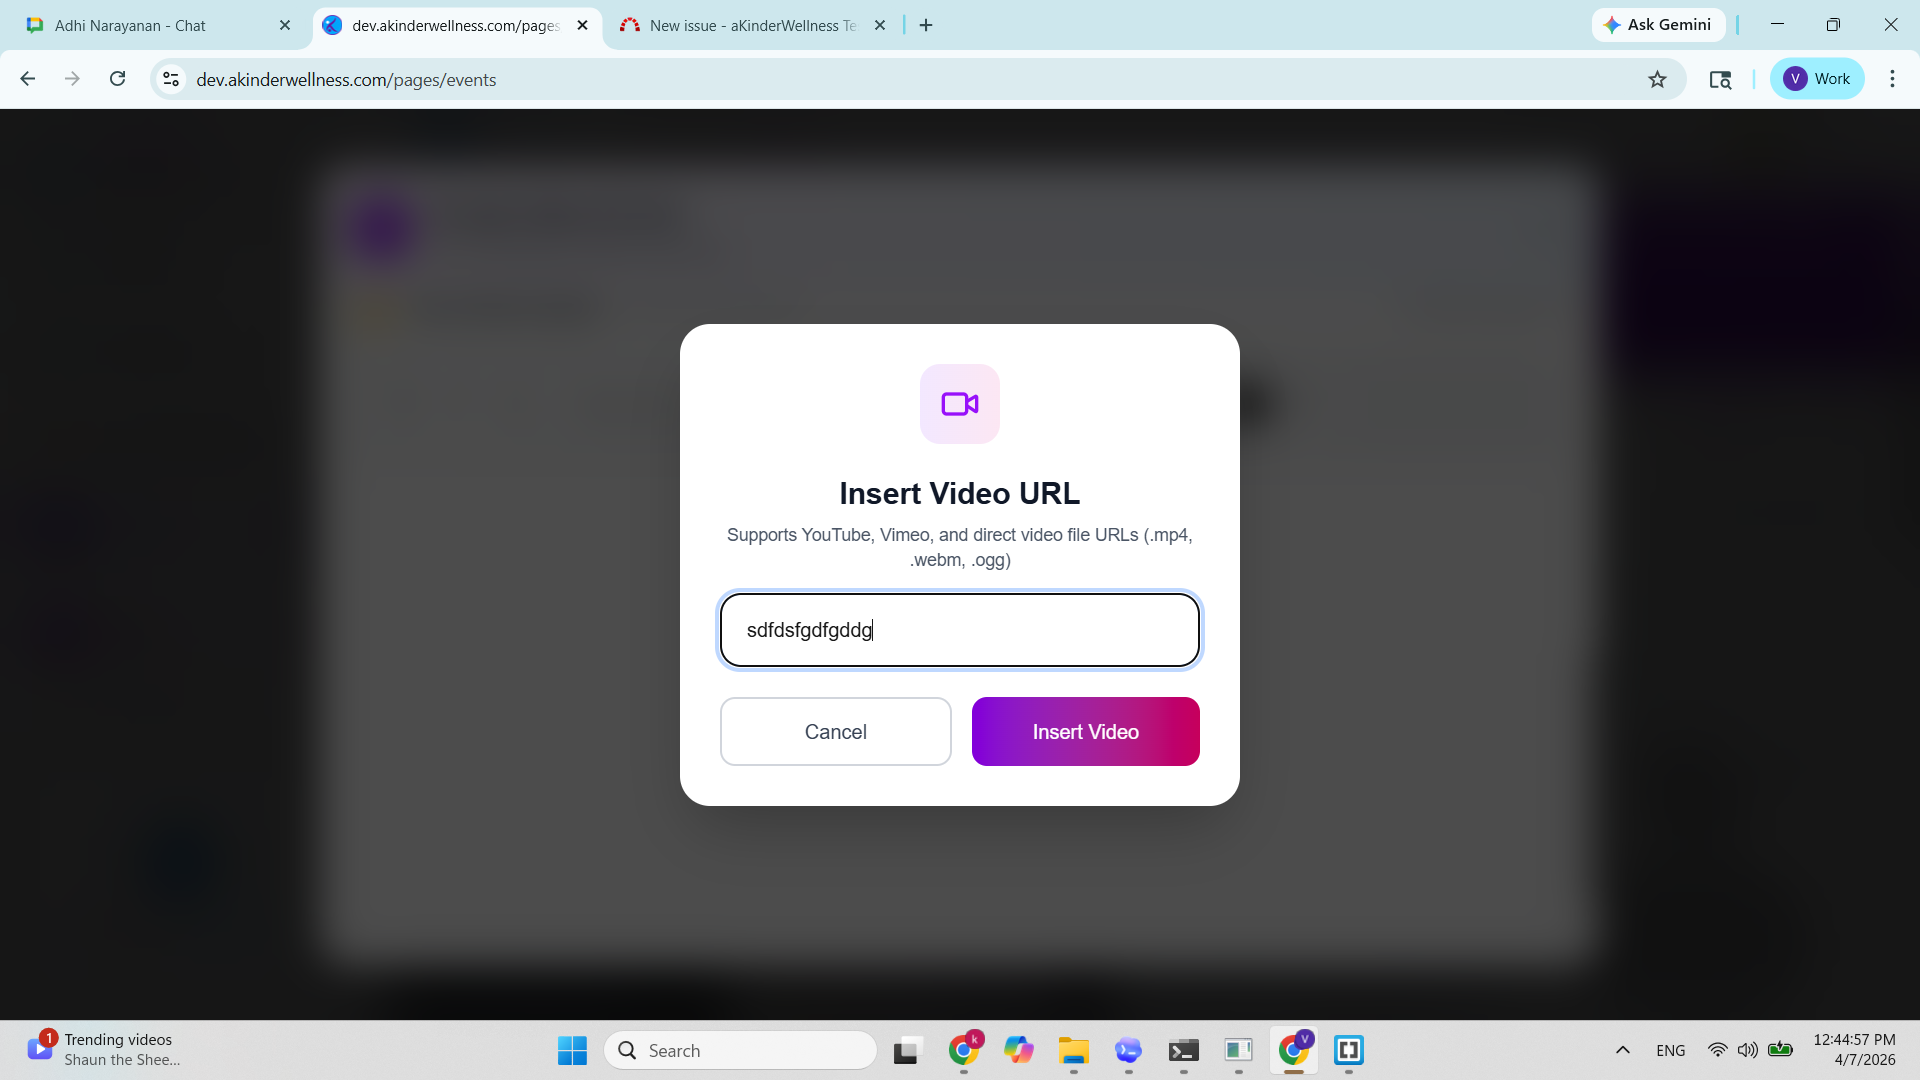The image size is (1920, 1080).
Task: Go back to the previous page
Action: tap(28, 79)
